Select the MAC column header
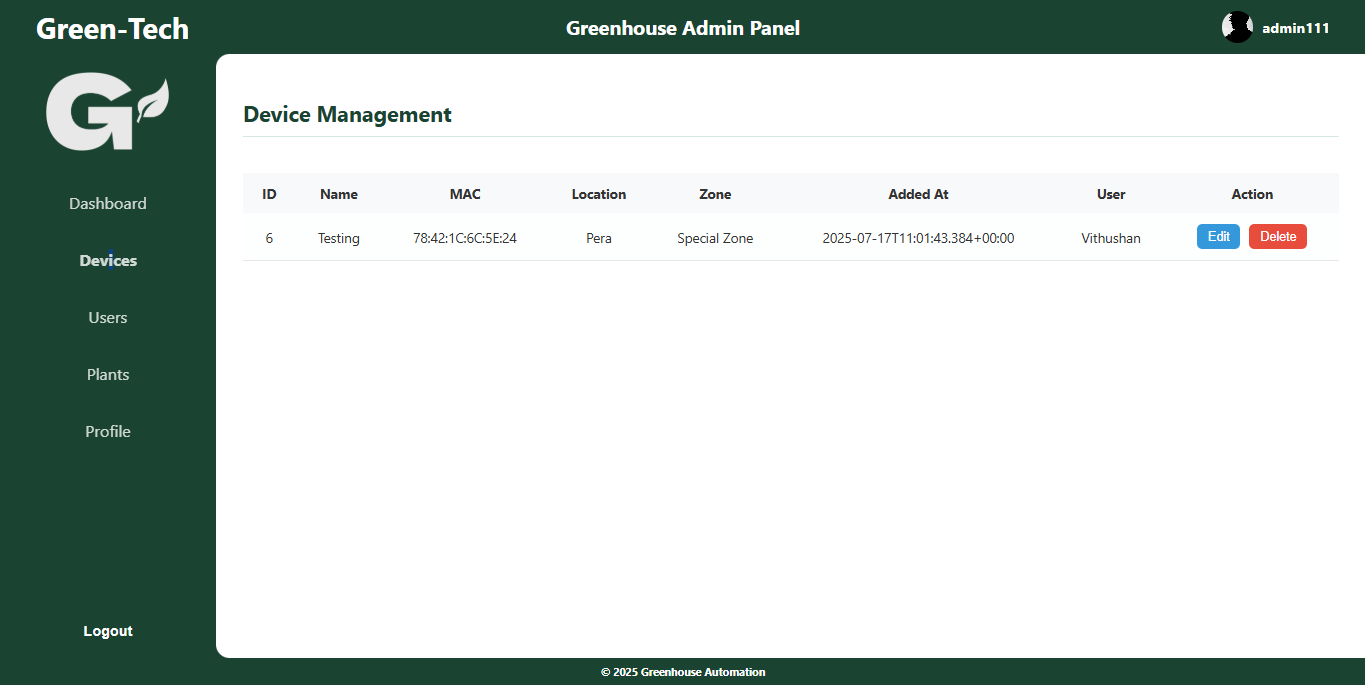 pyautogui.click(x=464, y=194)
